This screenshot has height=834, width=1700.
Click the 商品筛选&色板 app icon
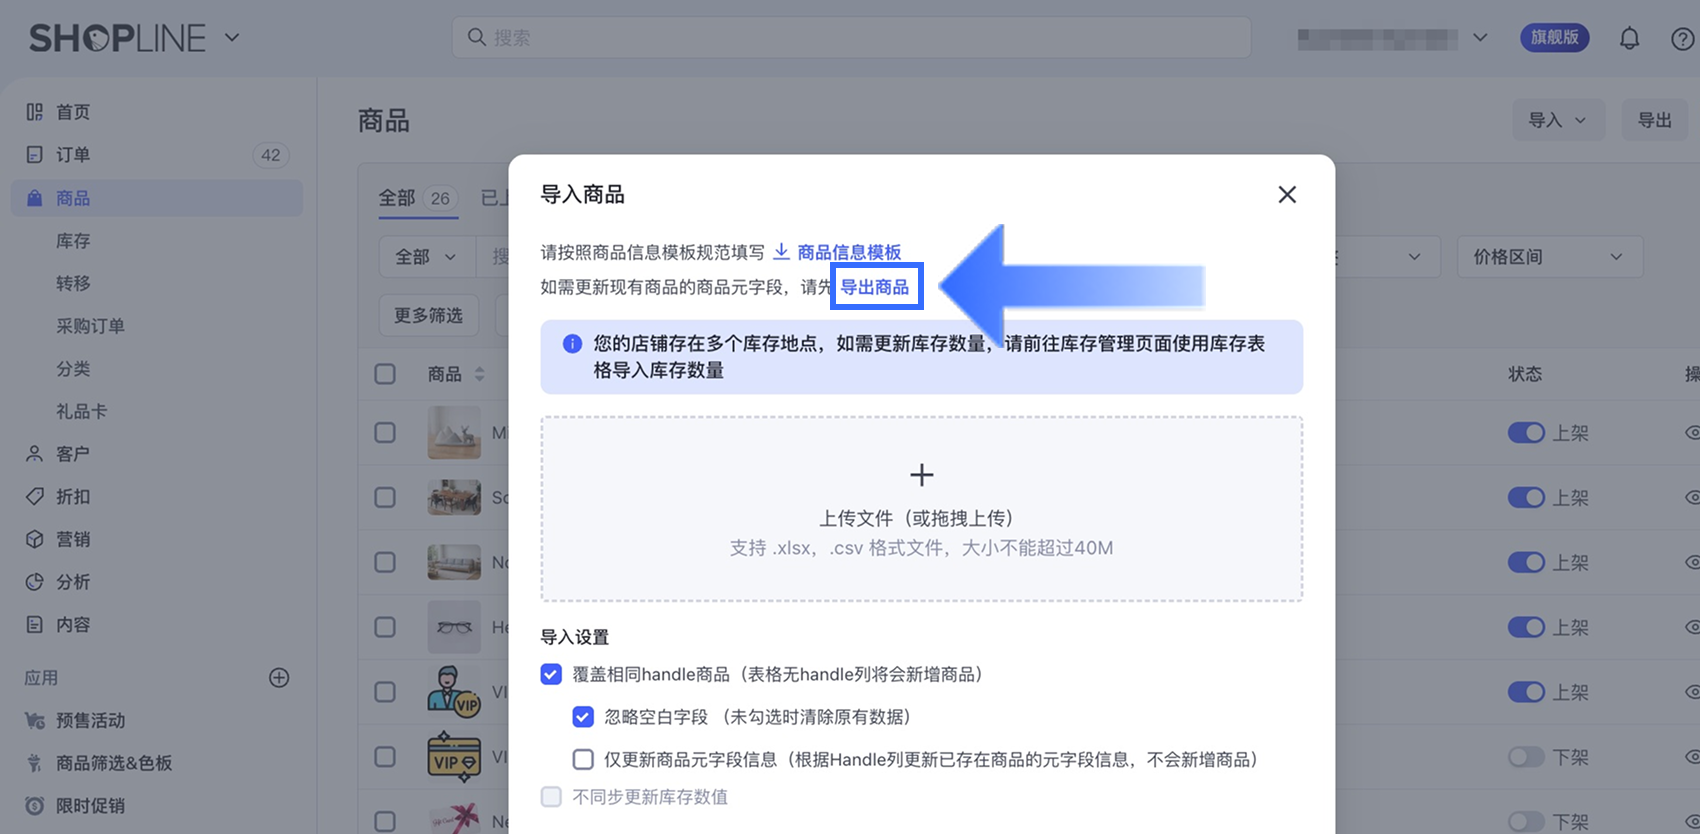[x=35, y=763]
